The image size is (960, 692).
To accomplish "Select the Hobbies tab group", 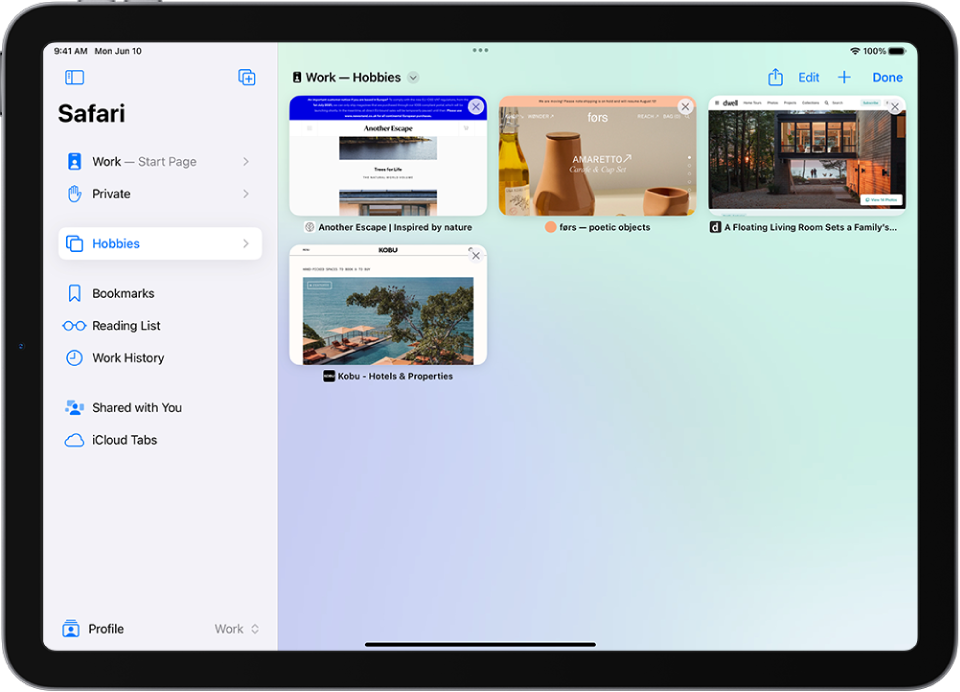I will (116, 243).
